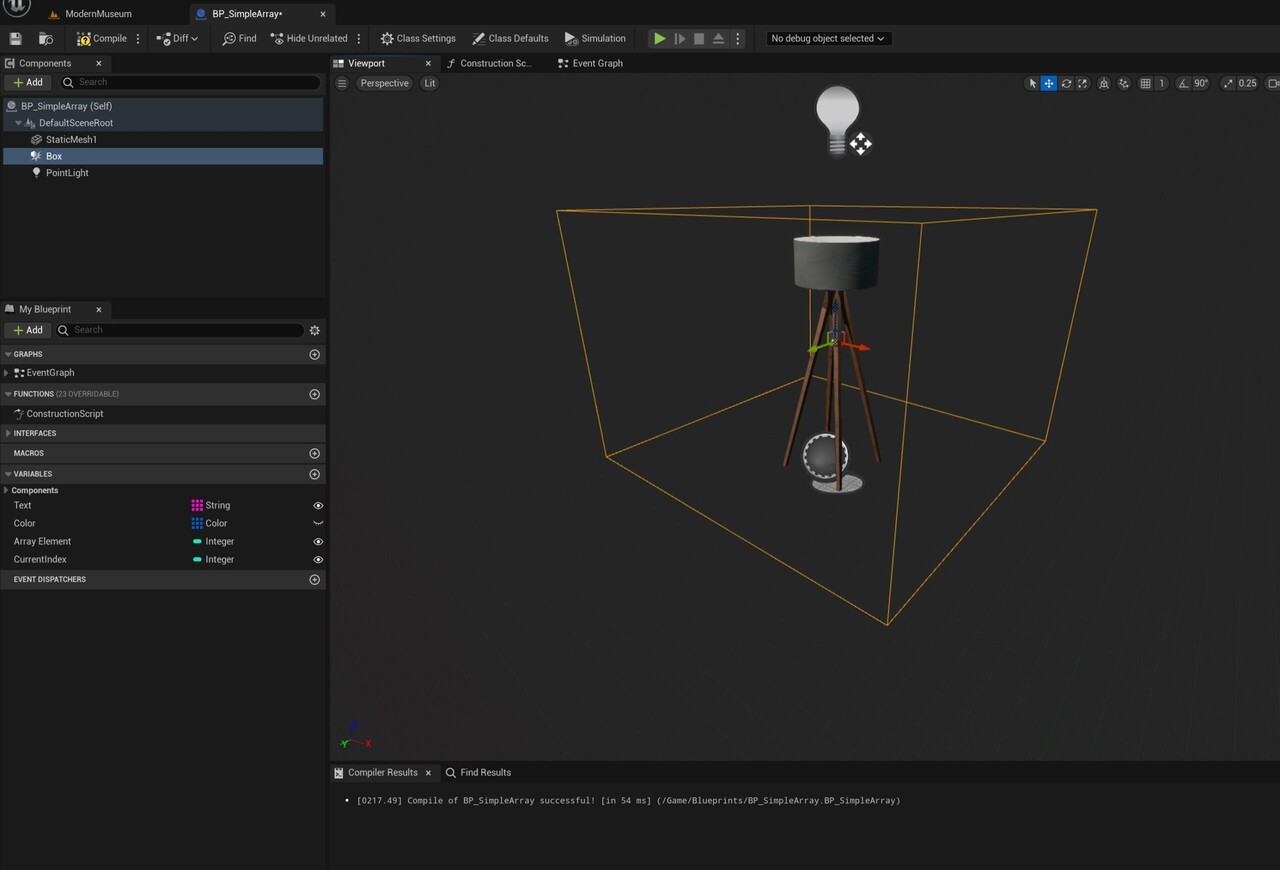Select the Move tool in the viewport toolbar
This screenshot has height=870, width=1280.
click(x=1048, y=83)
